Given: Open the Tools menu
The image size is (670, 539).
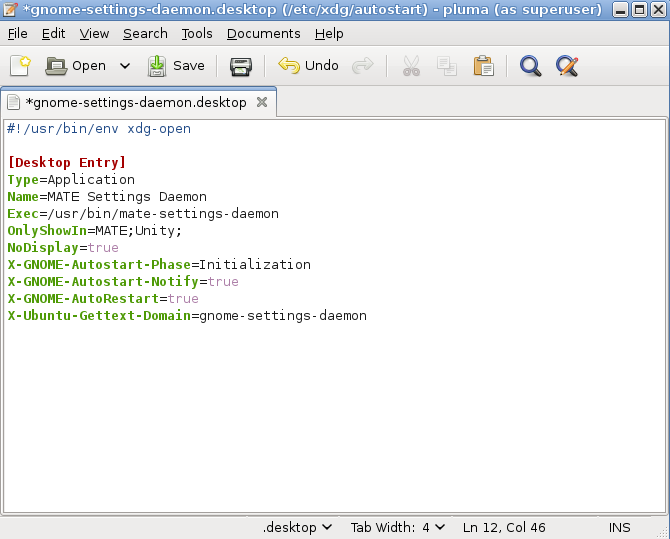Looking at the screenshot, I should tap(197, 33).
